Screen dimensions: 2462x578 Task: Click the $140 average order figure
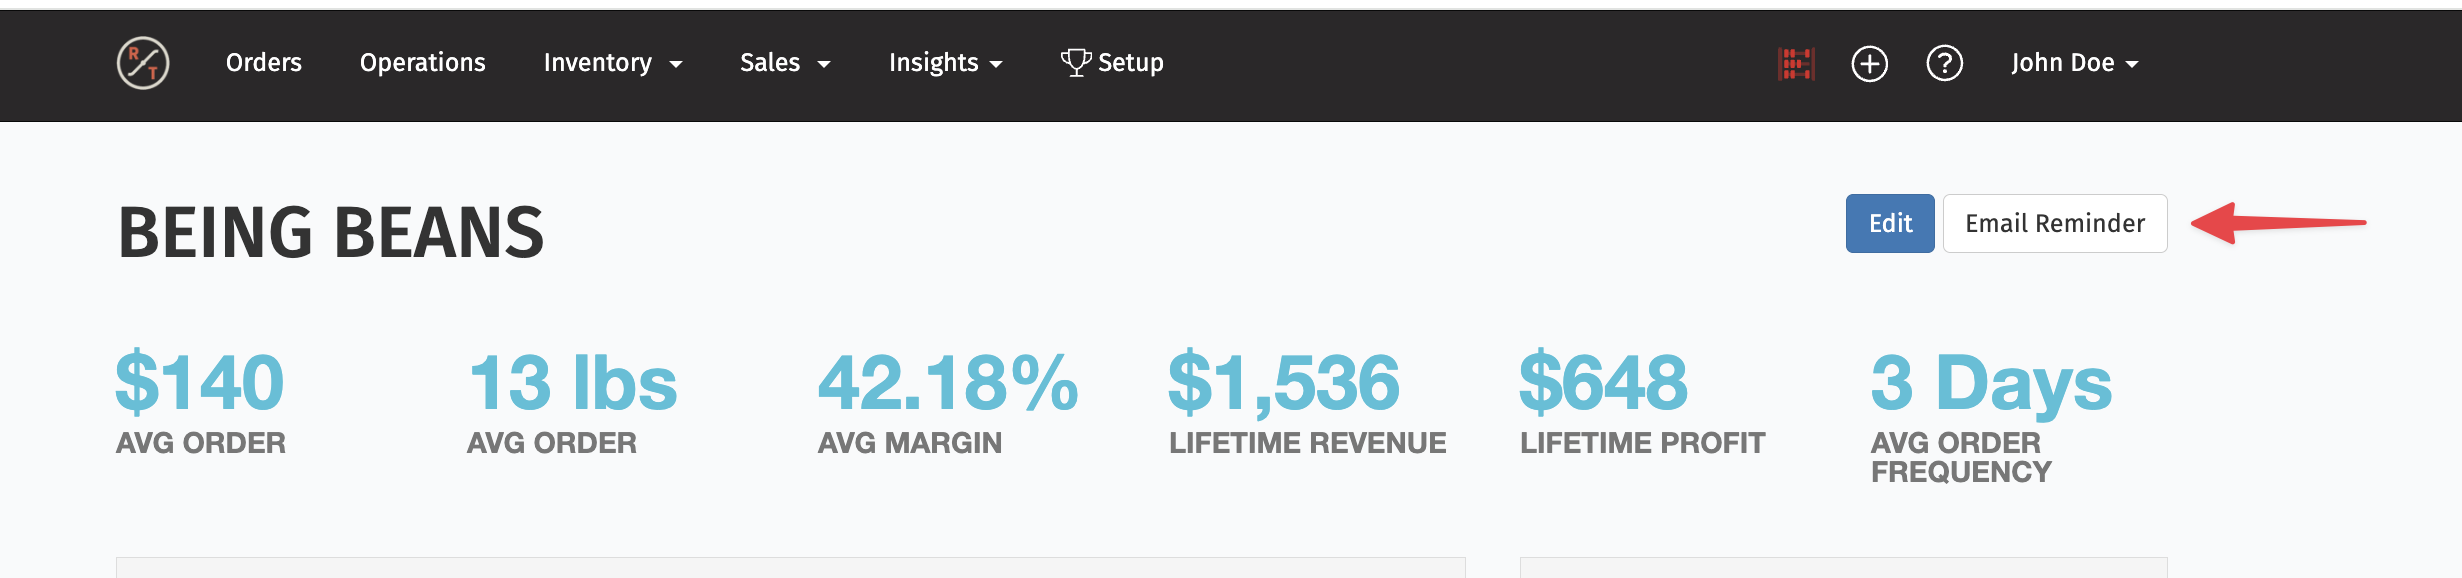click(200, 382)
